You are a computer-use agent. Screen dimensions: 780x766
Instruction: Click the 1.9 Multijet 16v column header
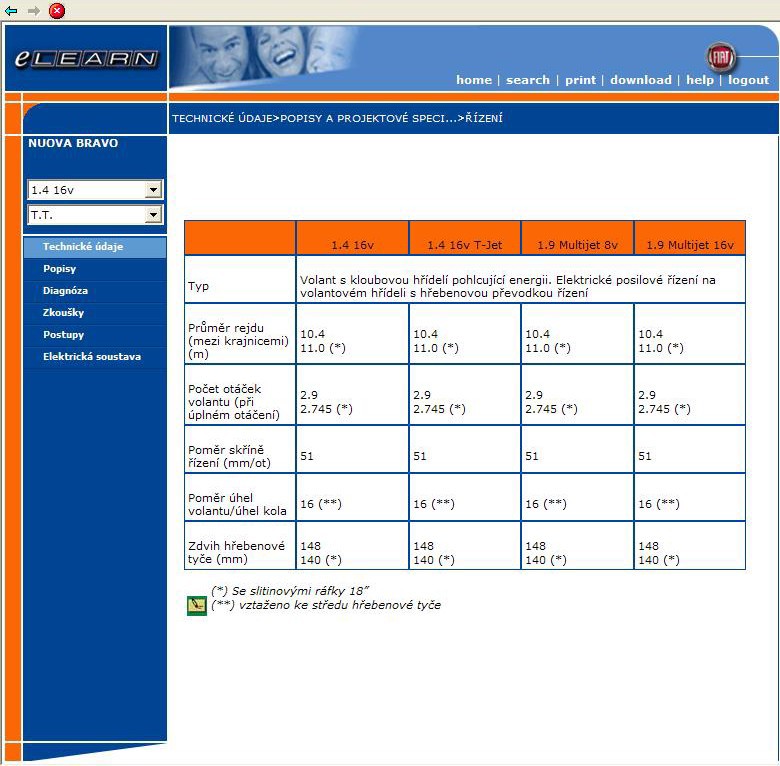tap(689, 245)
